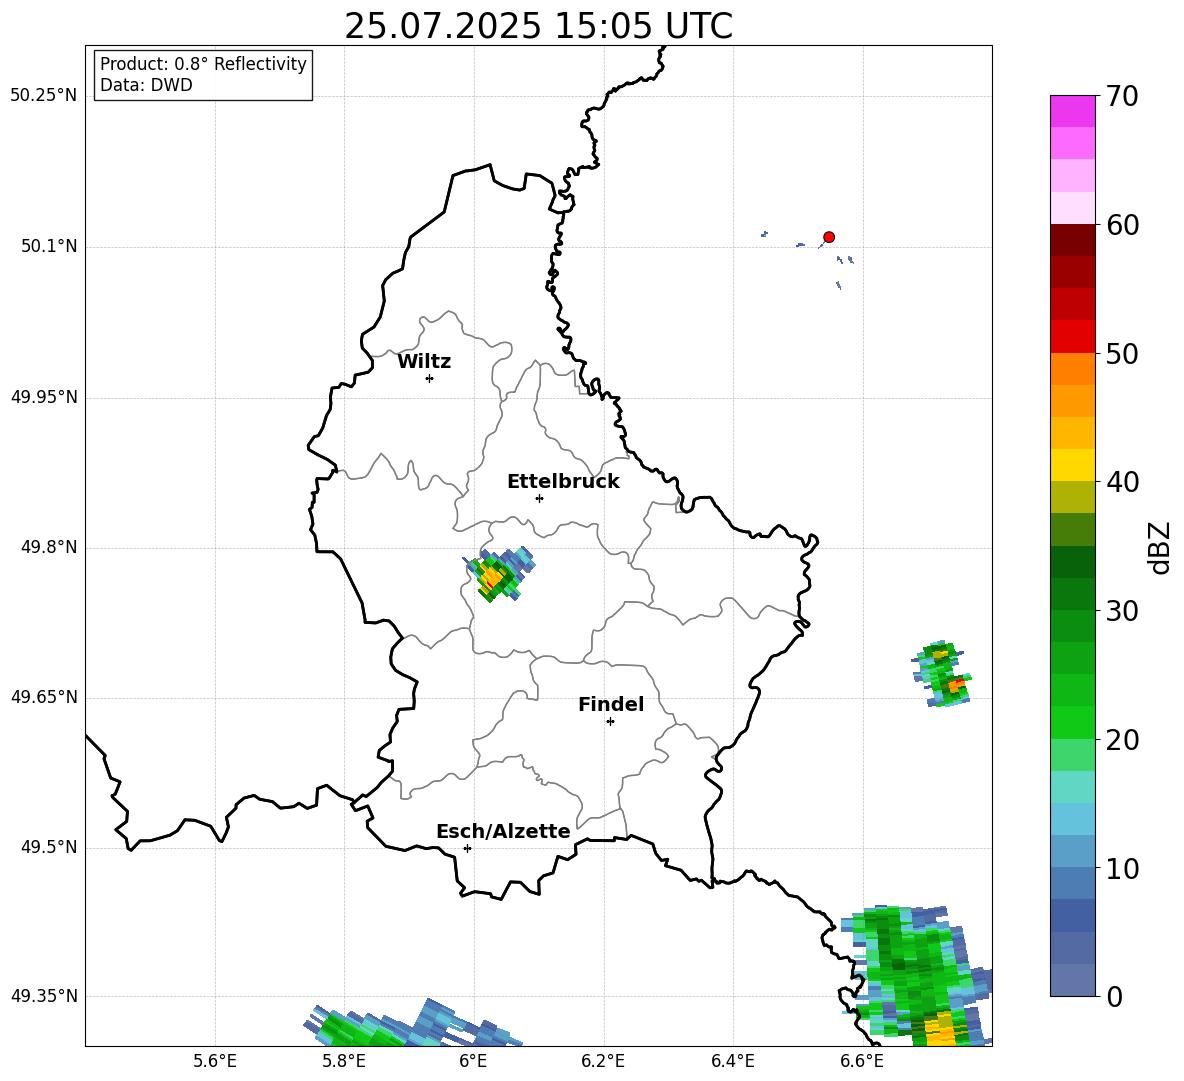Click the title '25.07.2025 15:05 UTC'
The width and height of the screenshot is (1184, 1081).
click(538, 26)
